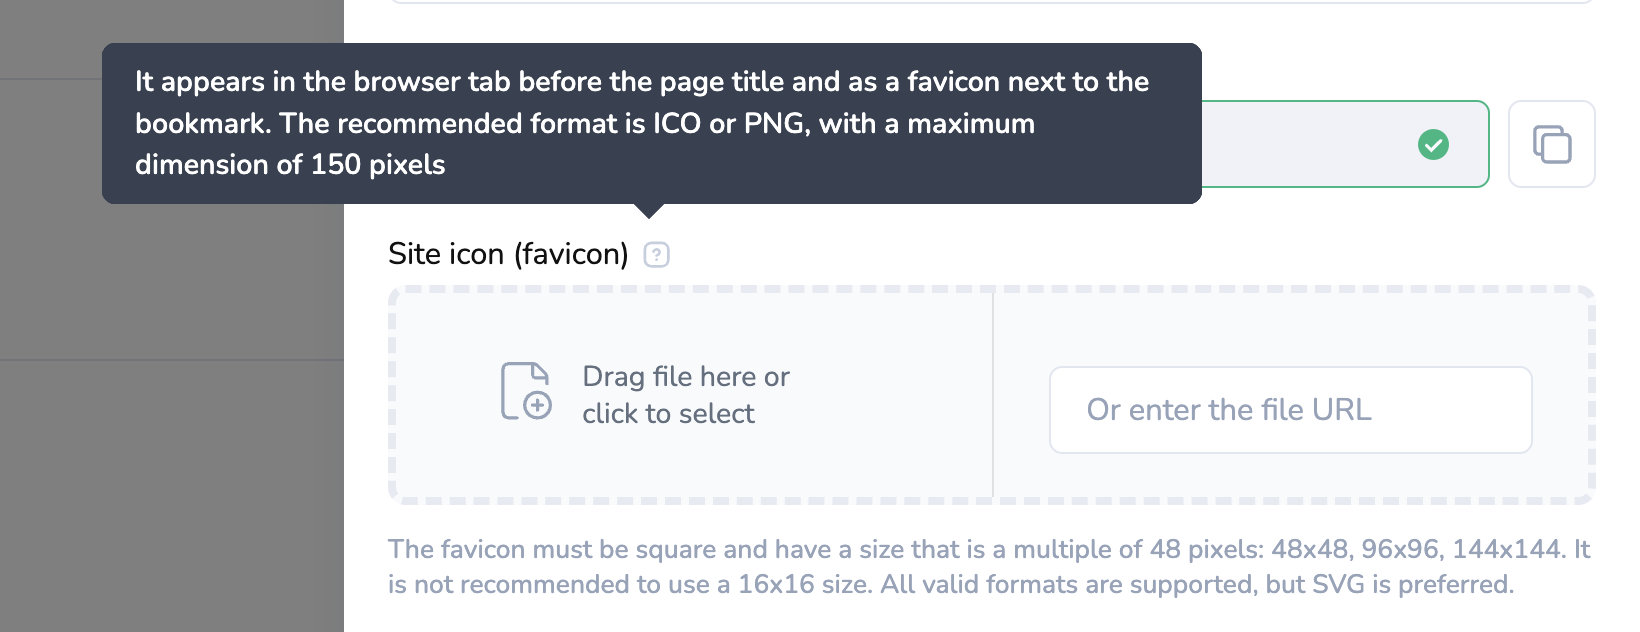
Task: Click the dimmed gray panel on the left
Action: 170,450
